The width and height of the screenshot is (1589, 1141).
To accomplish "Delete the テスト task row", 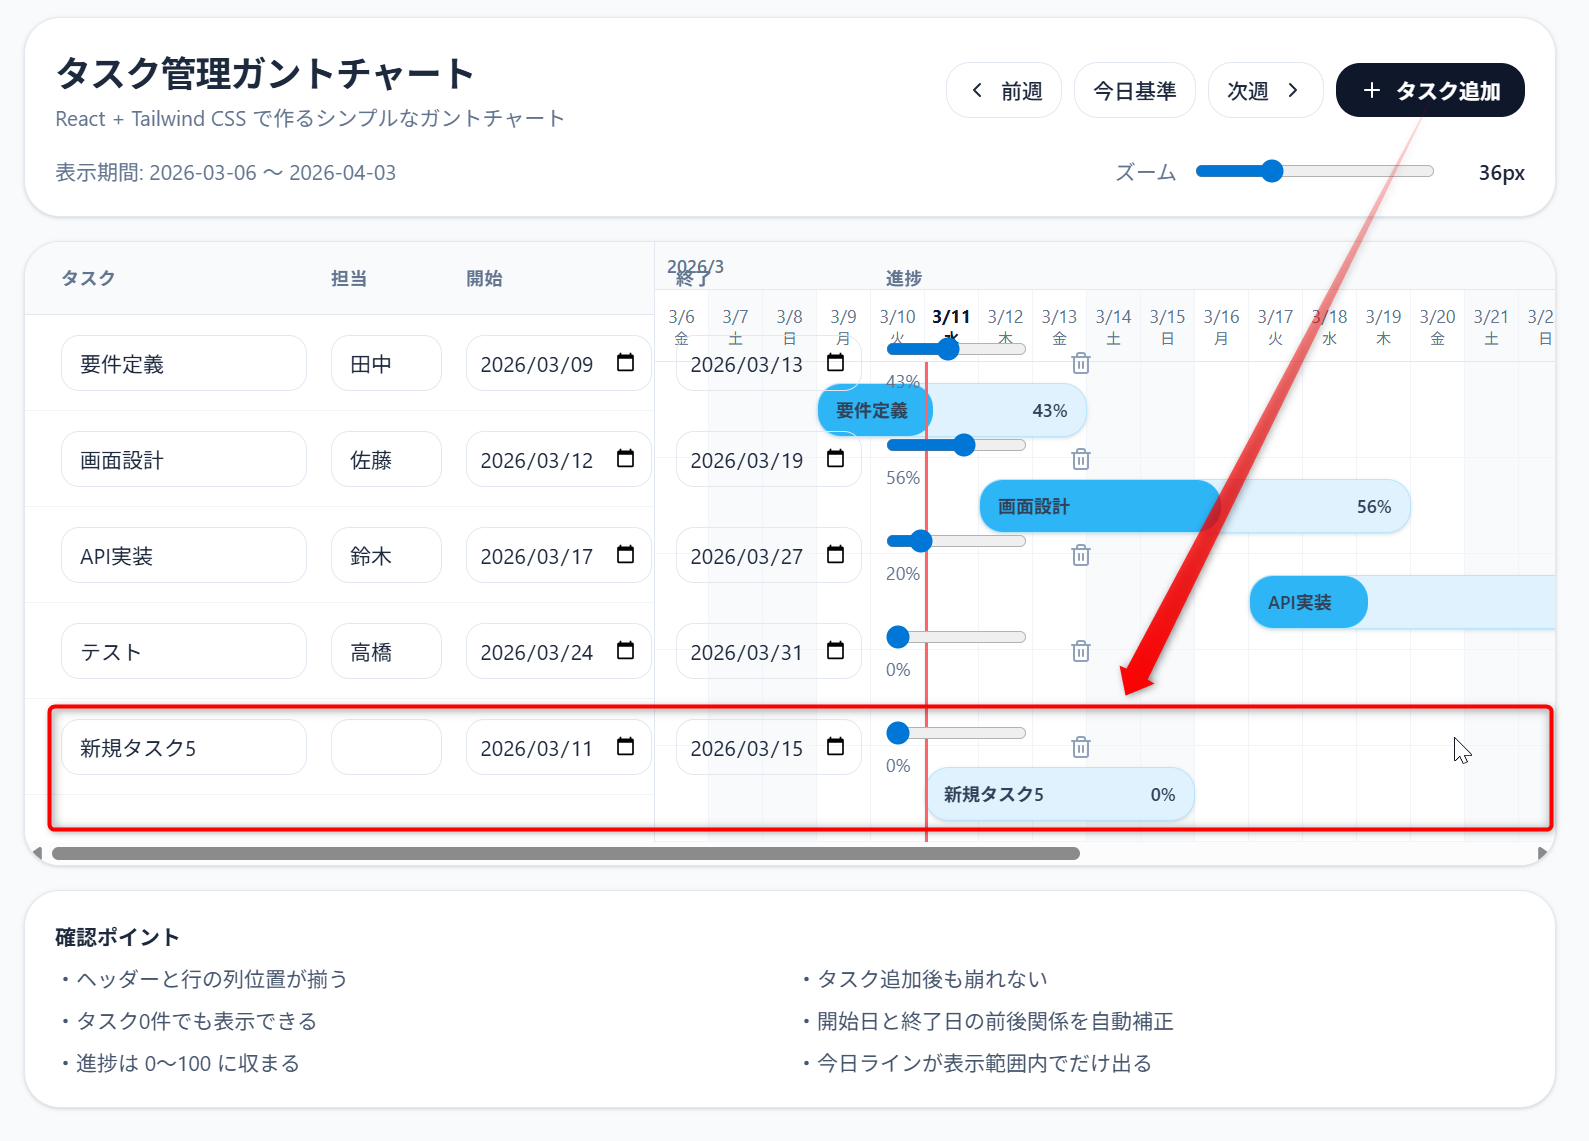I will (x=1080, y=651).
